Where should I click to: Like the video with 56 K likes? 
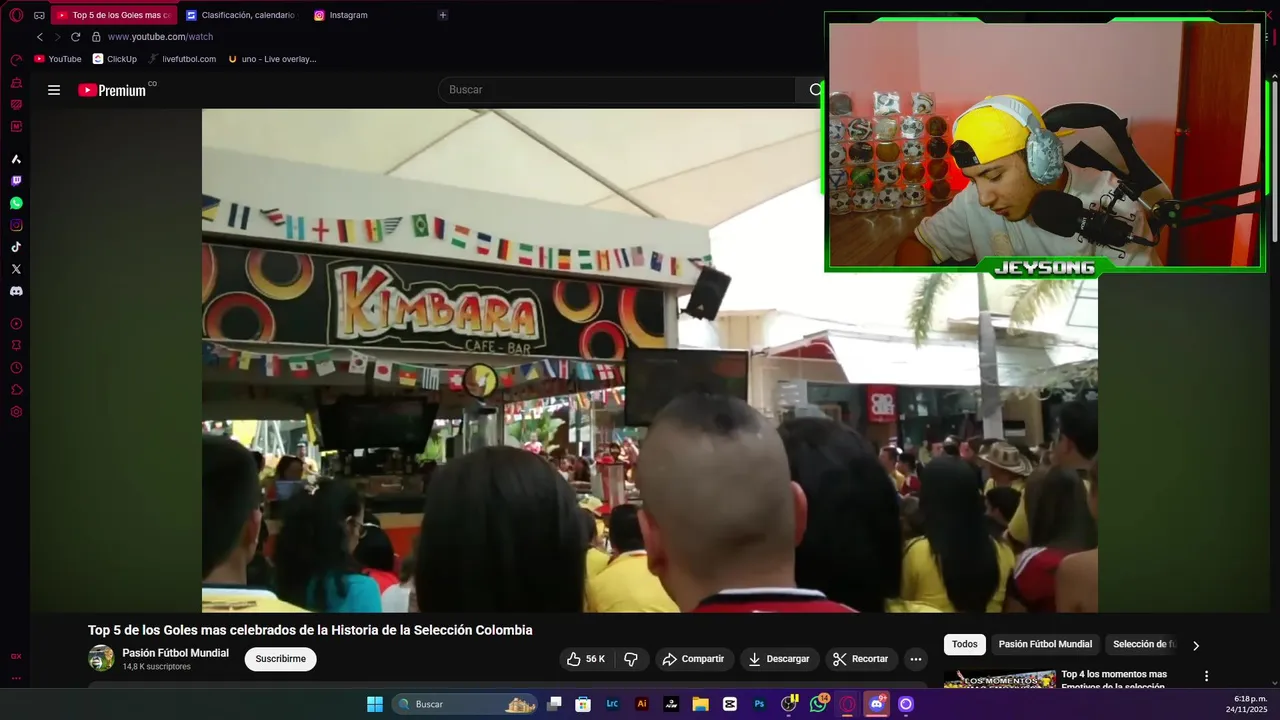pyautogui.click(x=586, y=659)
